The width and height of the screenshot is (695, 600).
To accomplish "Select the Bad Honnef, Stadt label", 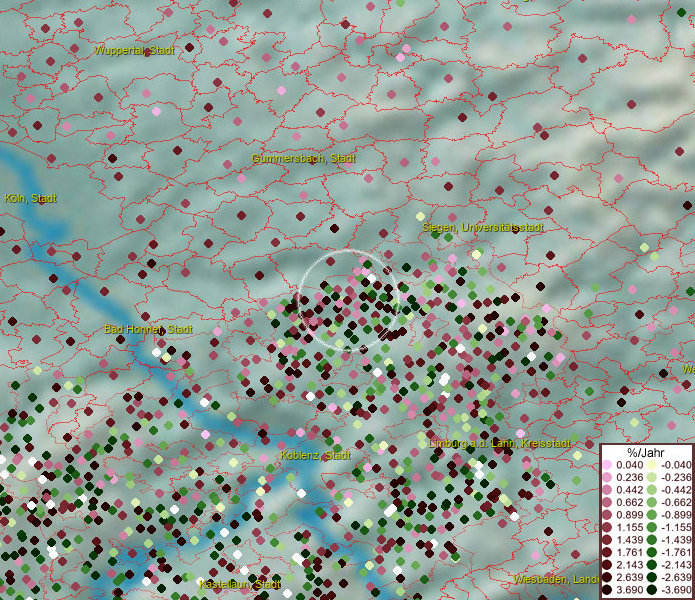I will click(x=148, y=329).
